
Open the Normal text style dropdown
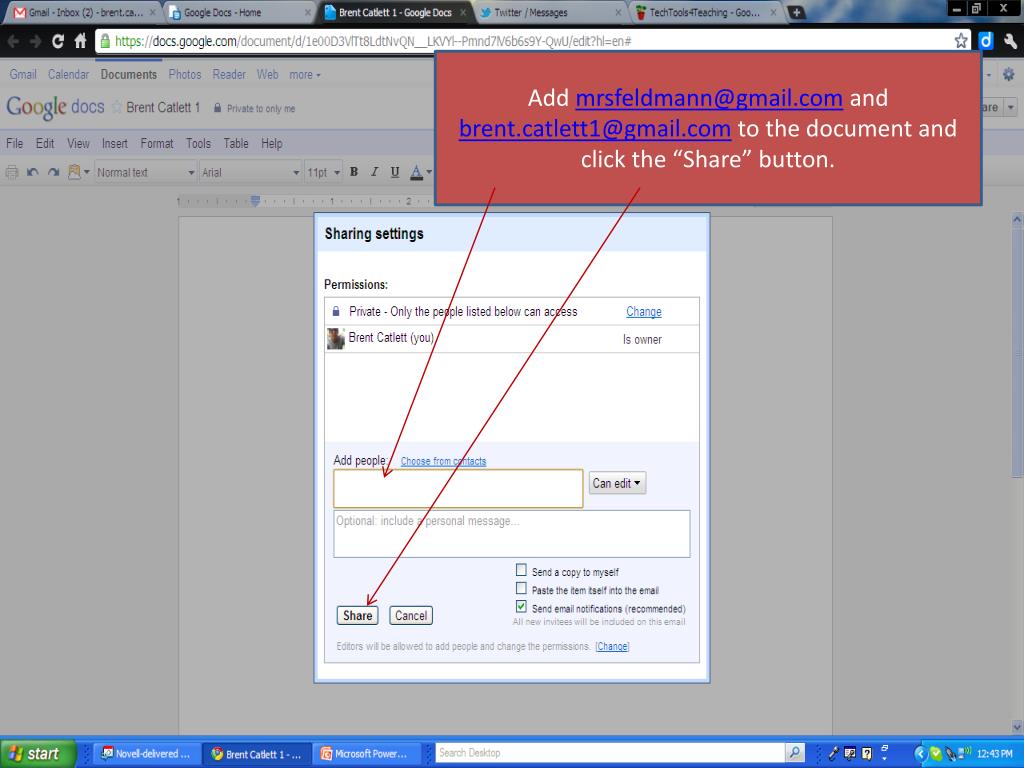click(x=146, y=172)
